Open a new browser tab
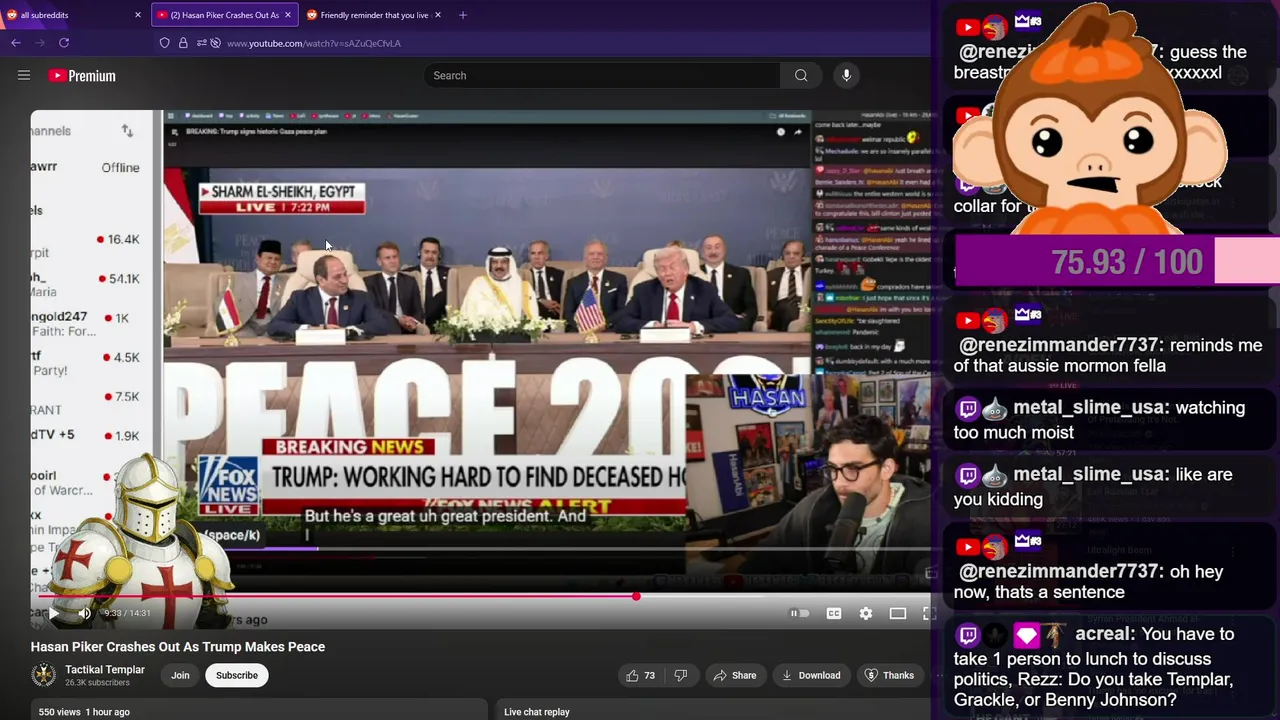The image size is (1280, 720). pos(462,15)
